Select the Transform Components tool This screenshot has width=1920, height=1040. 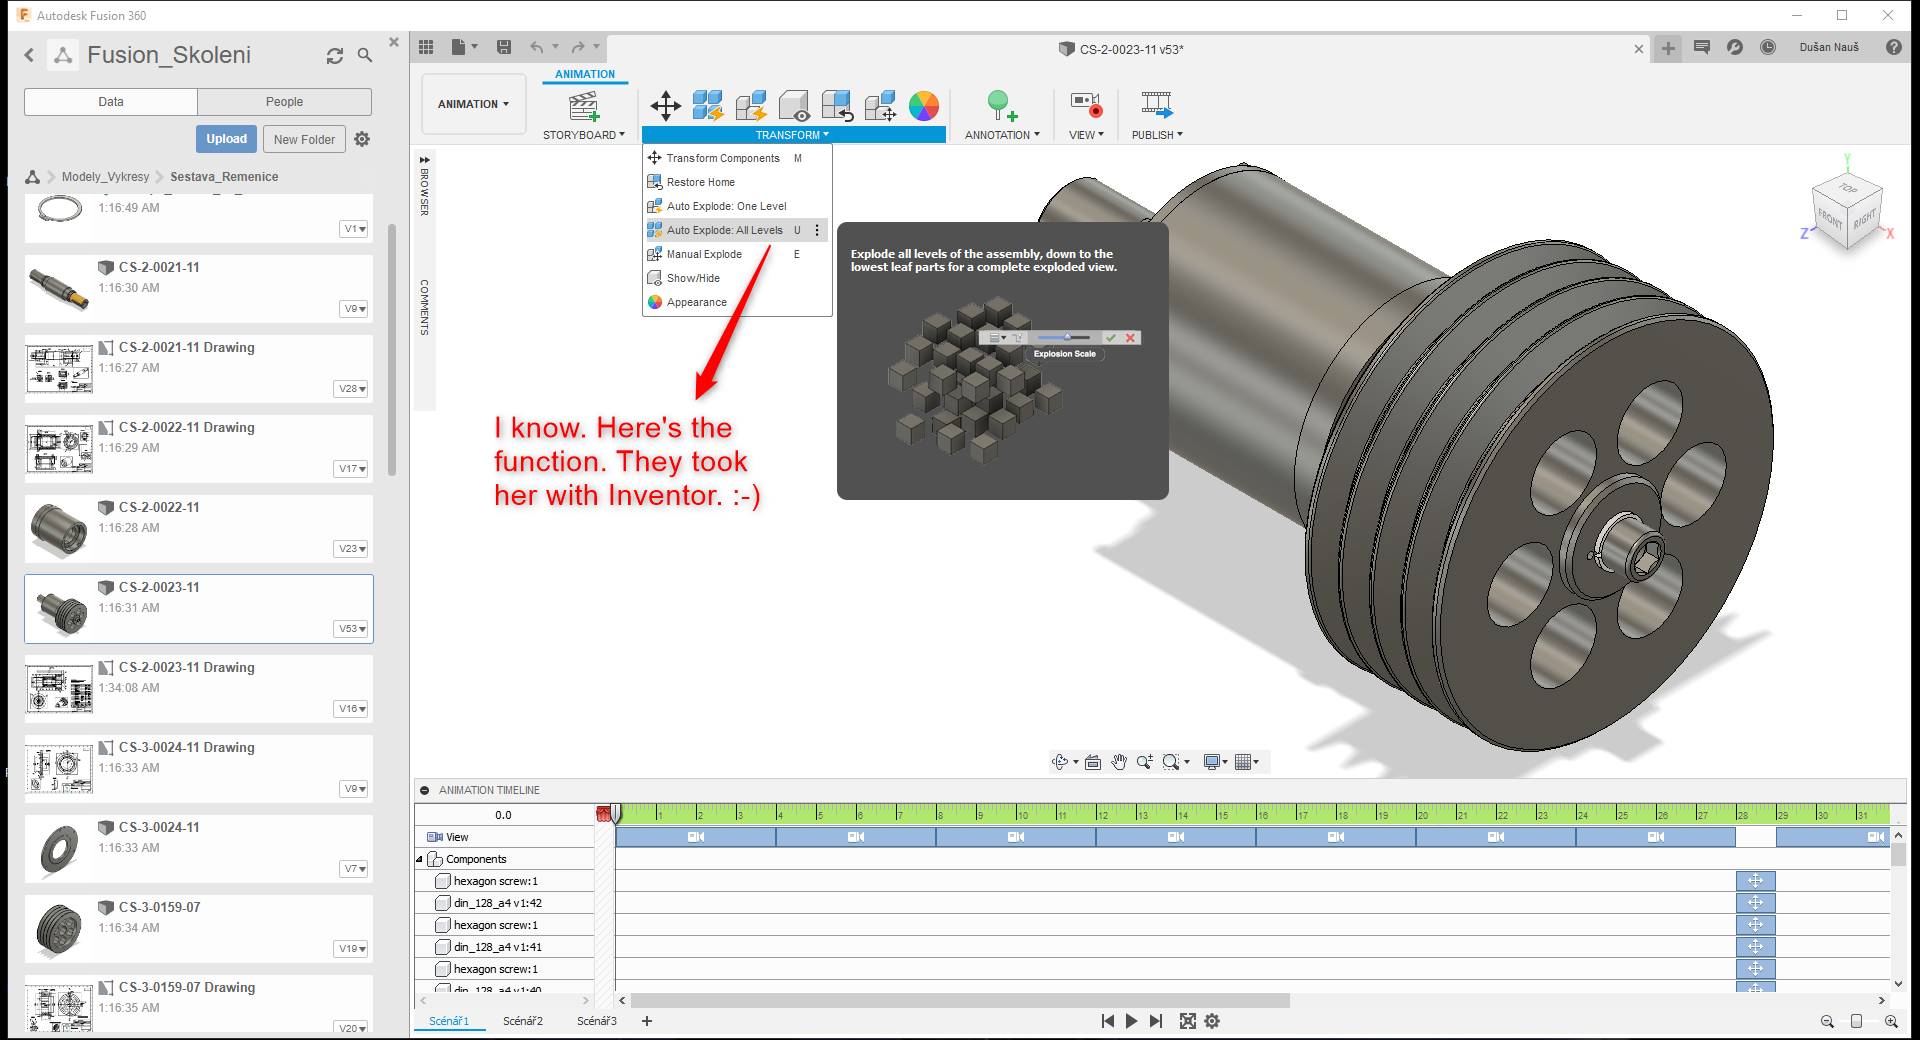point(724,158)
